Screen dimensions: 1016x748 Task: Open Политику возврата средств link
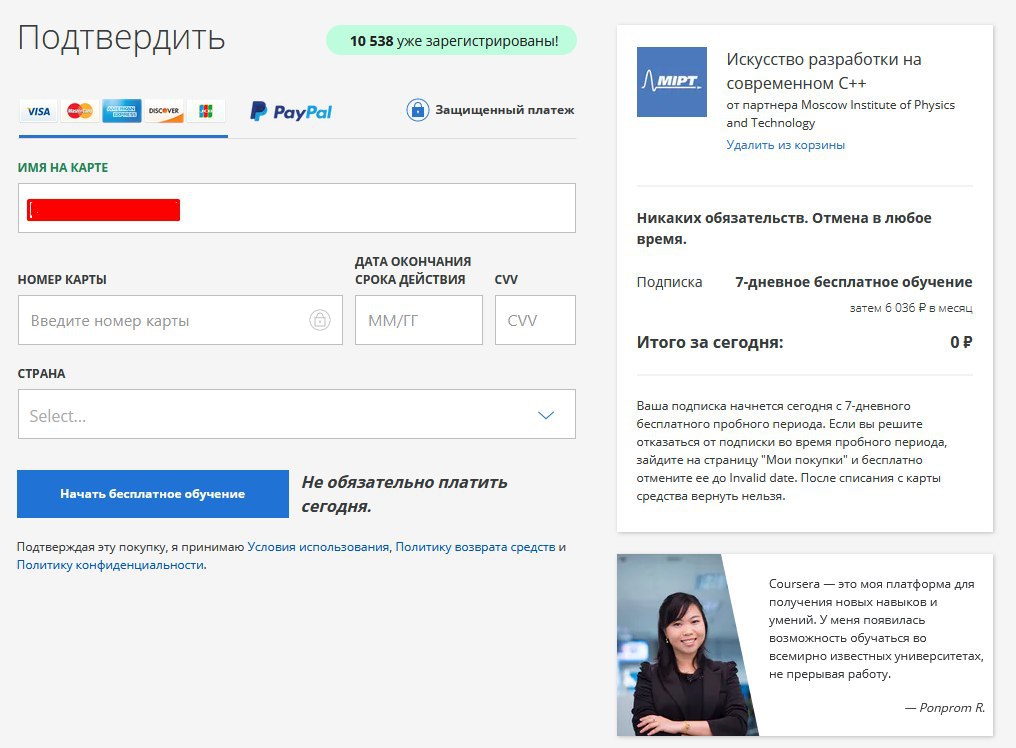point(475,547)
